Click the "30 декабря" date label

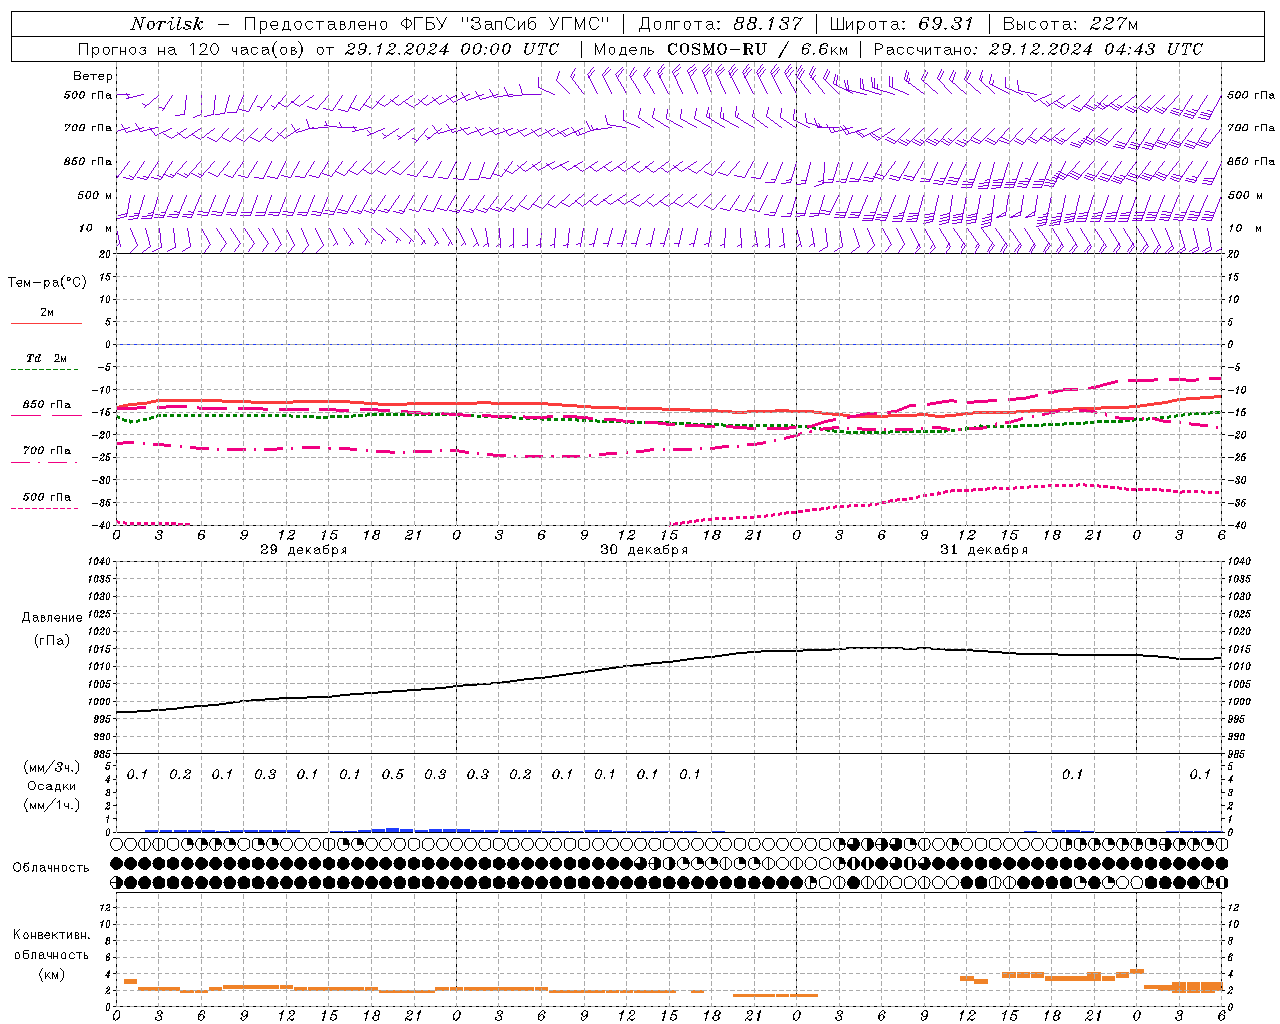(644, 550)
